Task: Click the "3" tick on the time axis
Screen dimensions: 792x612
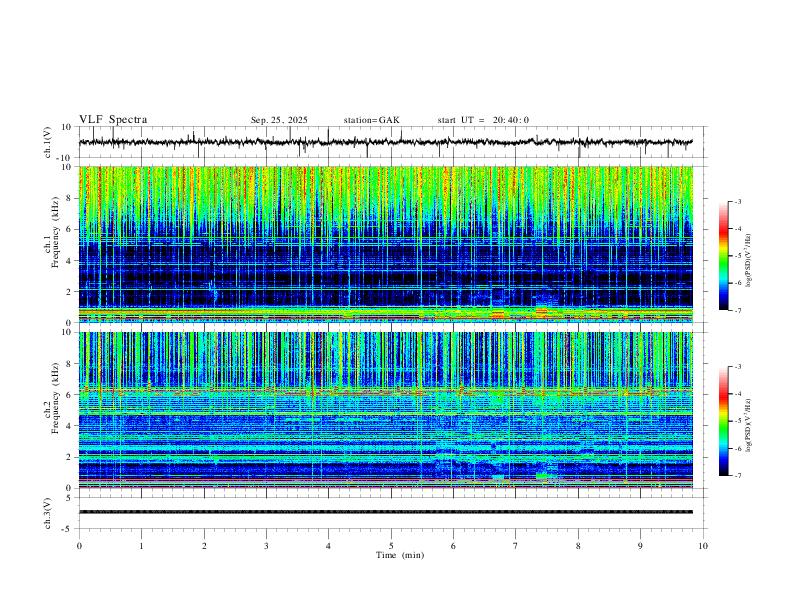Action: [266, 546]
